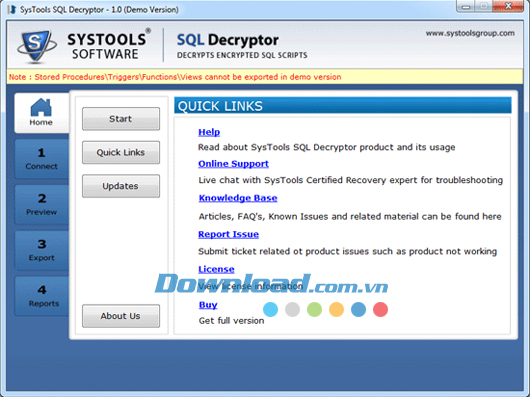Close the SQL Decryptor window

point(508,6)
